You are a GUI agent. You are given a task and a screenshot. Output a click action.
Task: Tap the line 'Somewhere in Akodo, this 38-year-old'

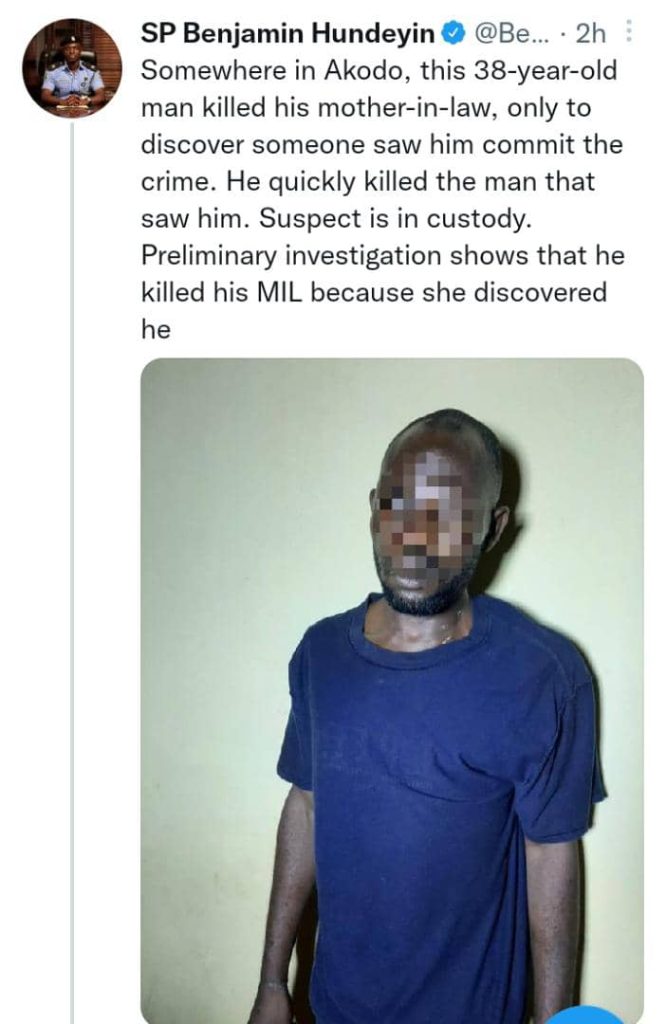(379, 70)
